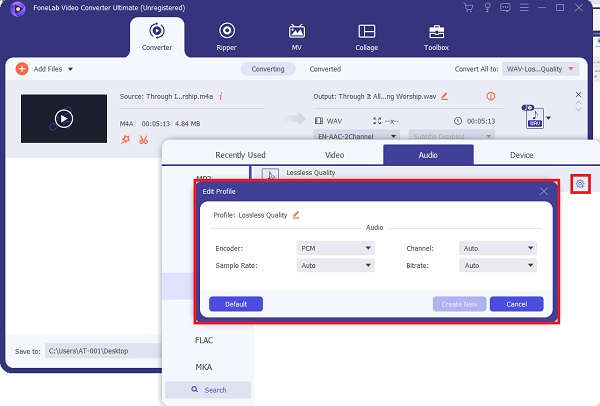
Task: Open the Bitrate dropdown
Action: click(498, 266)
